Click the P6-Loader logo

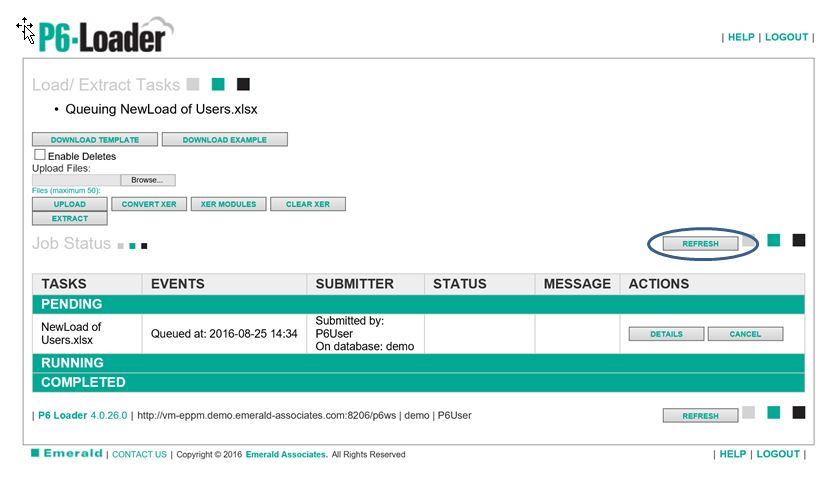[x=100, y=36]
